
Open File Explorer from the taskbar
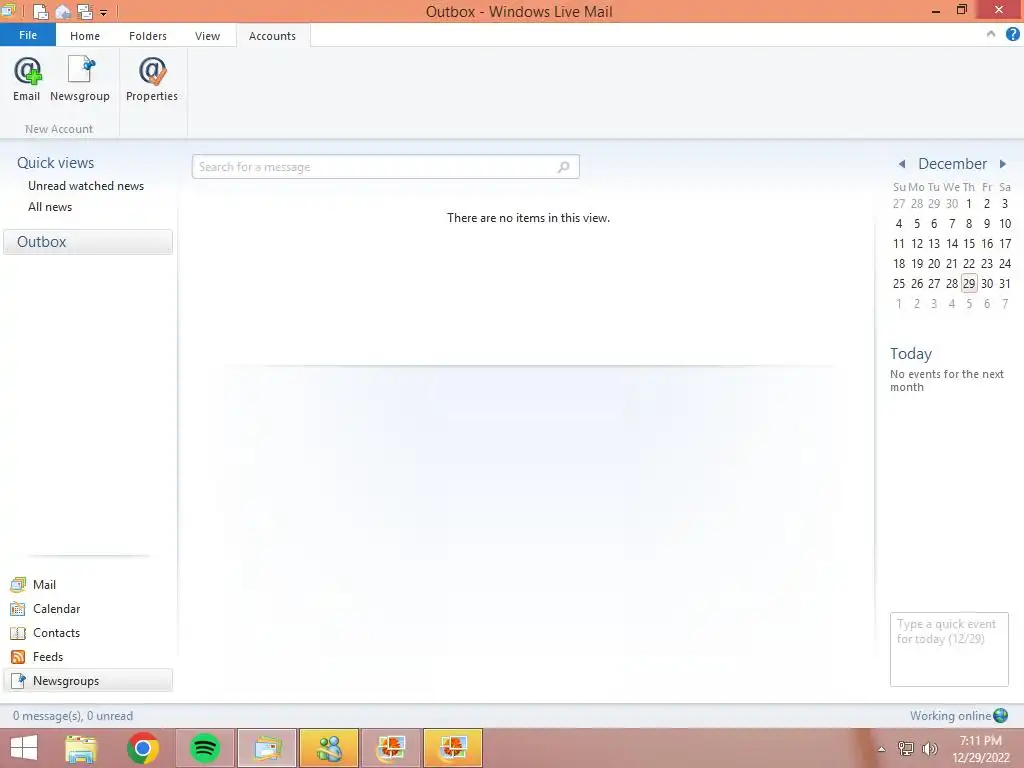tap(81, 748)
